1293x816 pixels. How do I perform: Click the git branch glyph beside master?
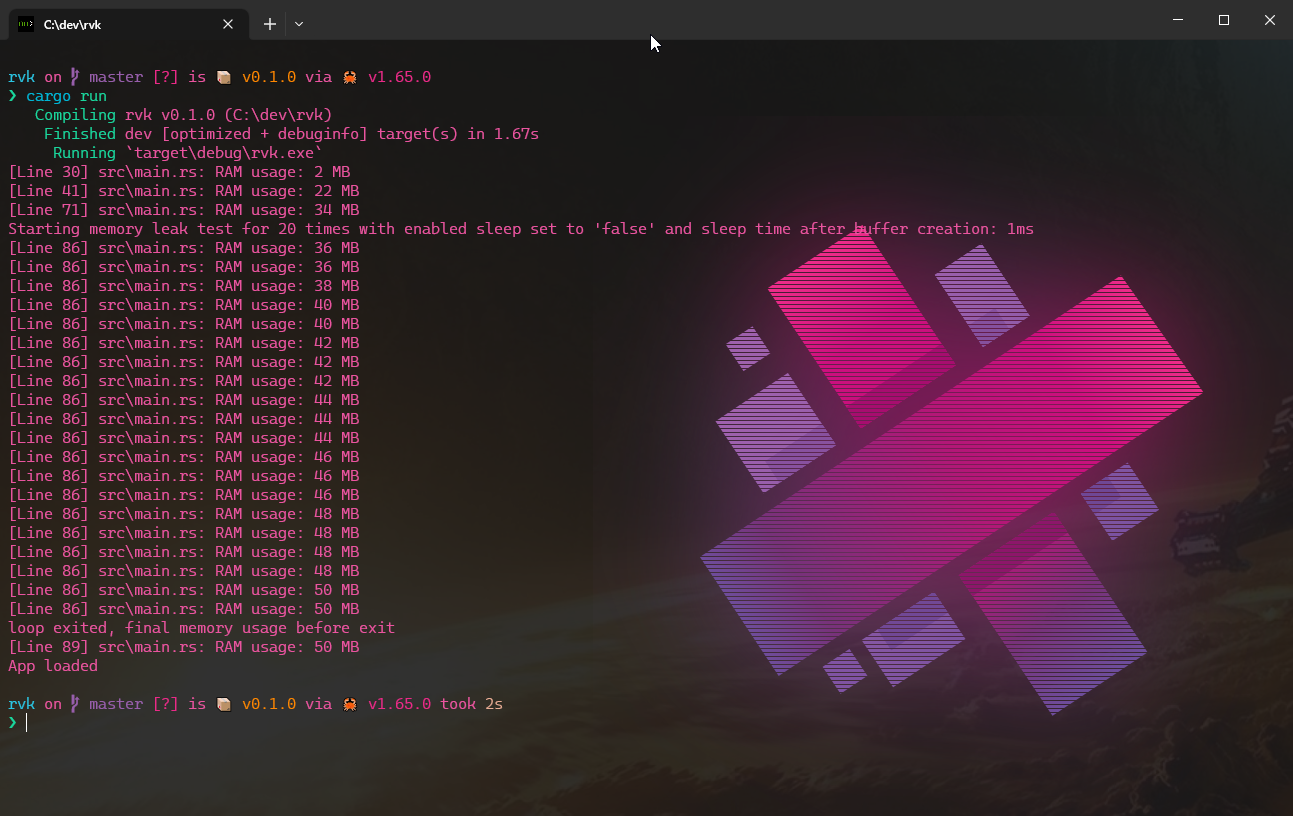76,76
